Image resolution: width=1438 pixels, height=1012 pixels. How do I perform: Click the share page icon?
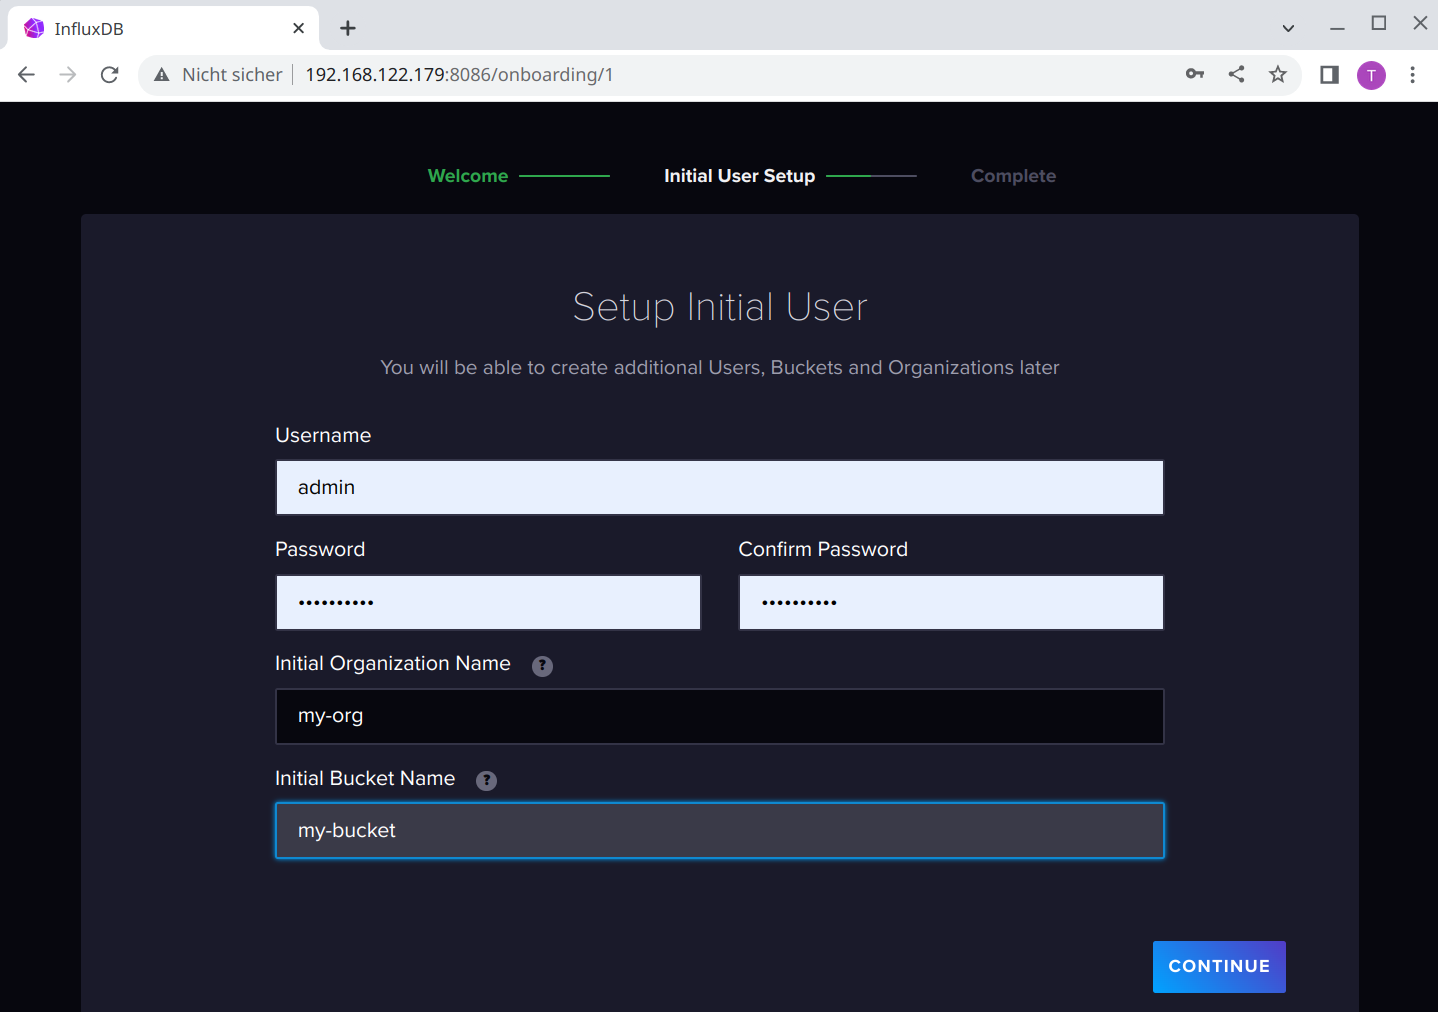coord(1237,74)
